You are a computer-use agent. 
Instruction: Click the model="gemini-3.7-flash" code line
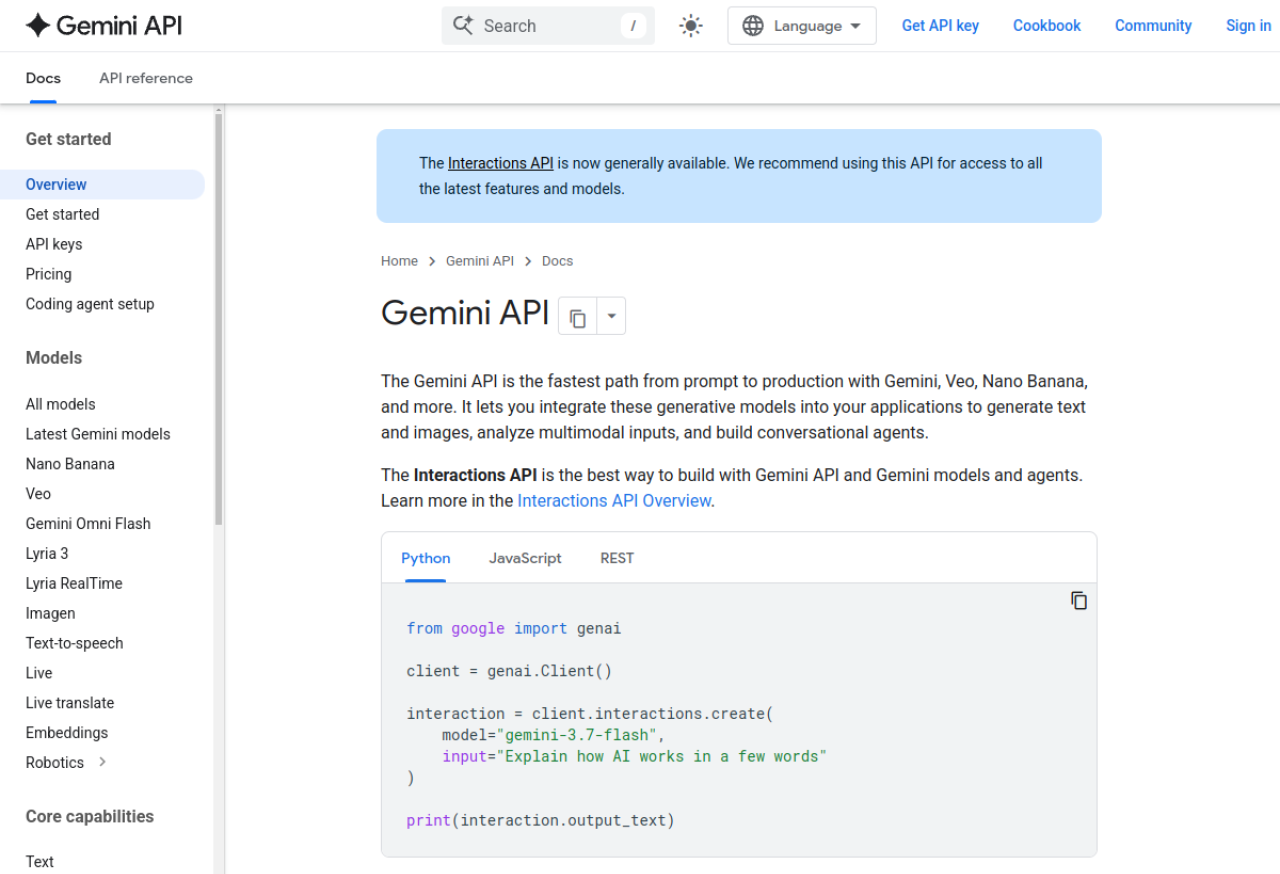point(554,735)
